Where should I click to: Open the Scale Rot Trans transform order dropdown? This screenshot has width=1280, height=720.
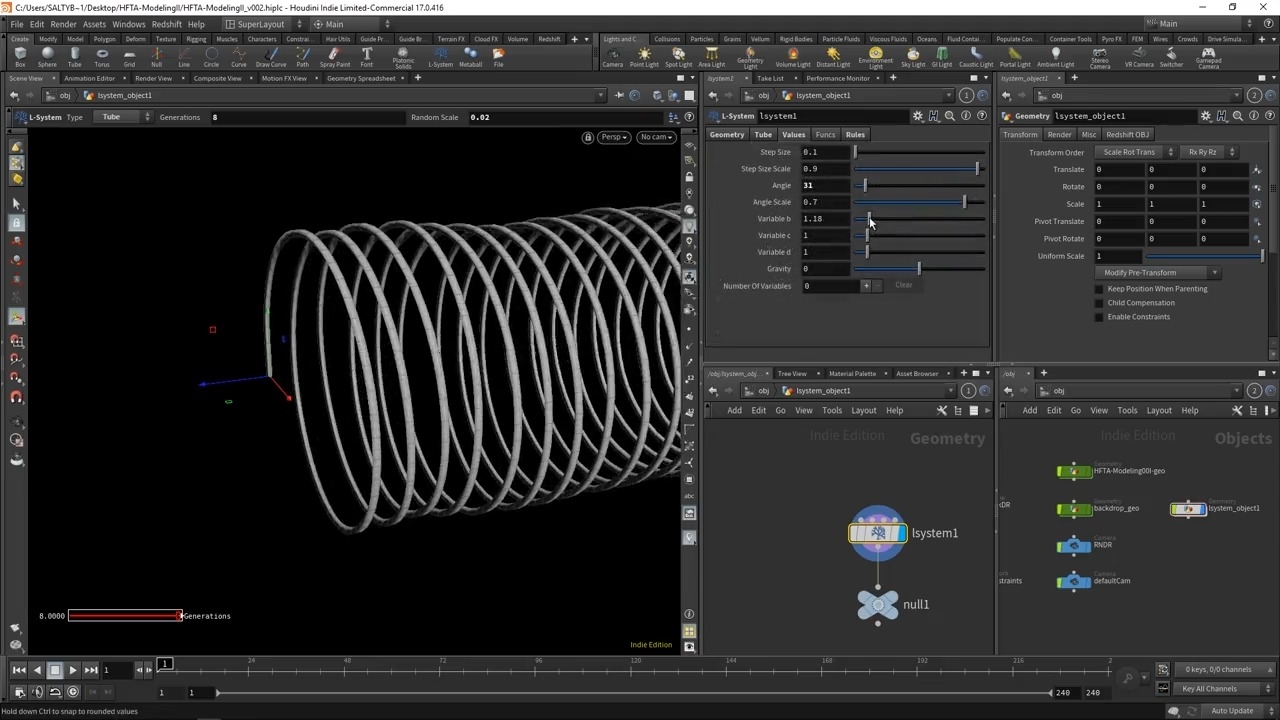[1134, 152]
